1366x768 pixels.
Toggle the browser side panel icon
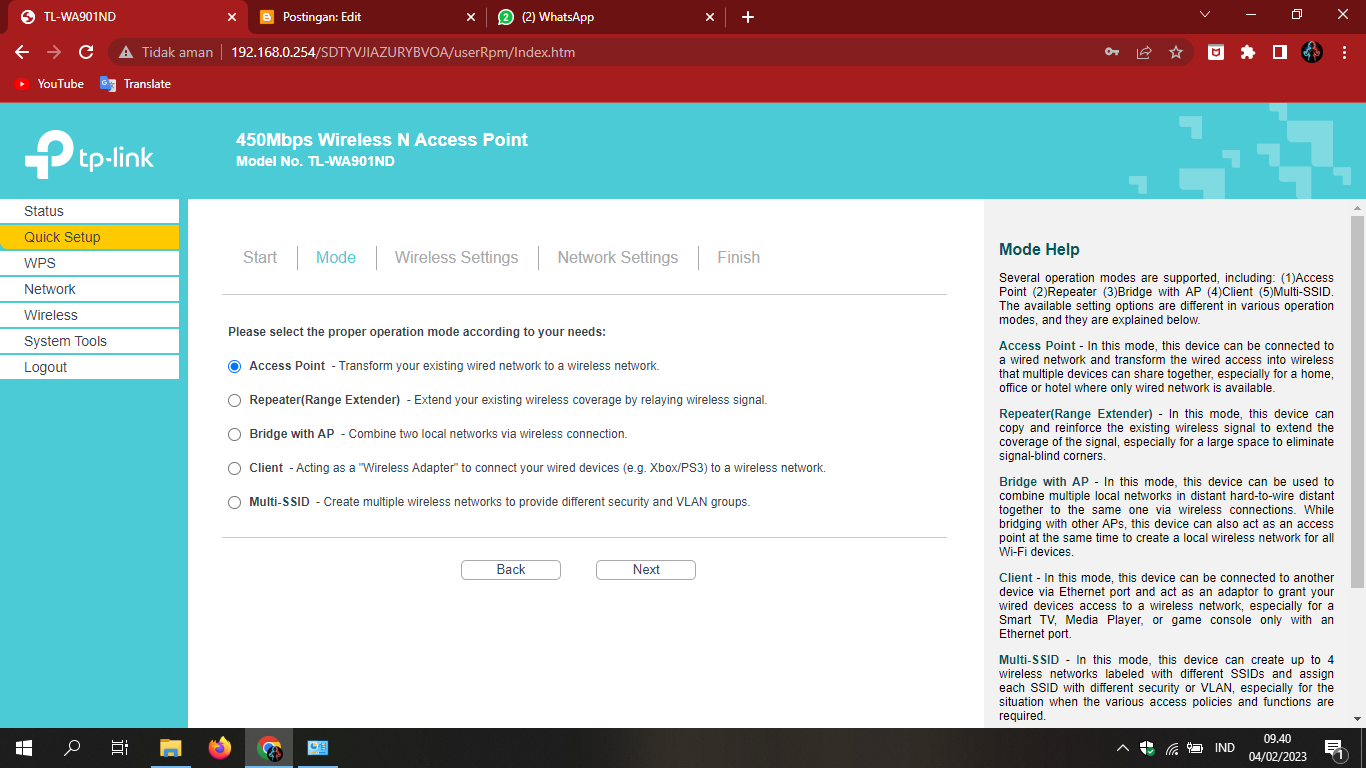(x=1279, y=52)
